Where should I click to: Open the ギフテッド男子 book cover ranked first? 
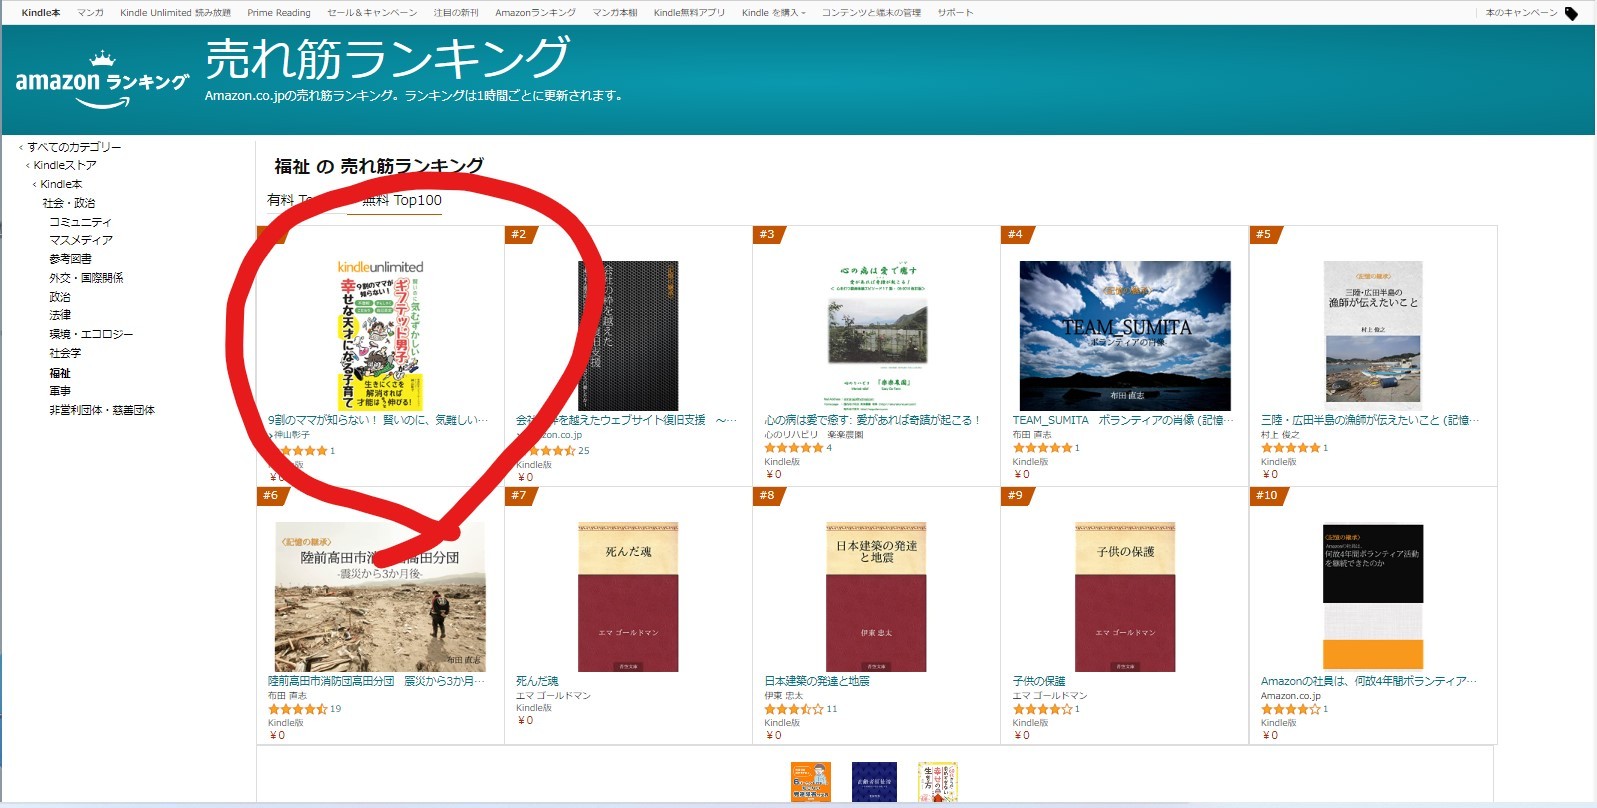point(380,335)
